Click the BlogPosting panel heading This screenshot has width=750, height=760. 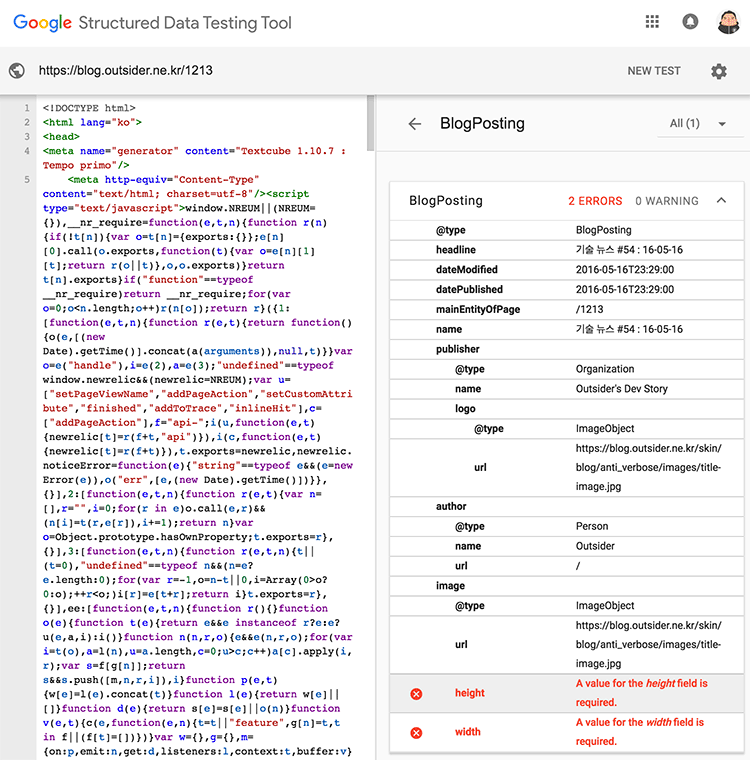[482, 124]
